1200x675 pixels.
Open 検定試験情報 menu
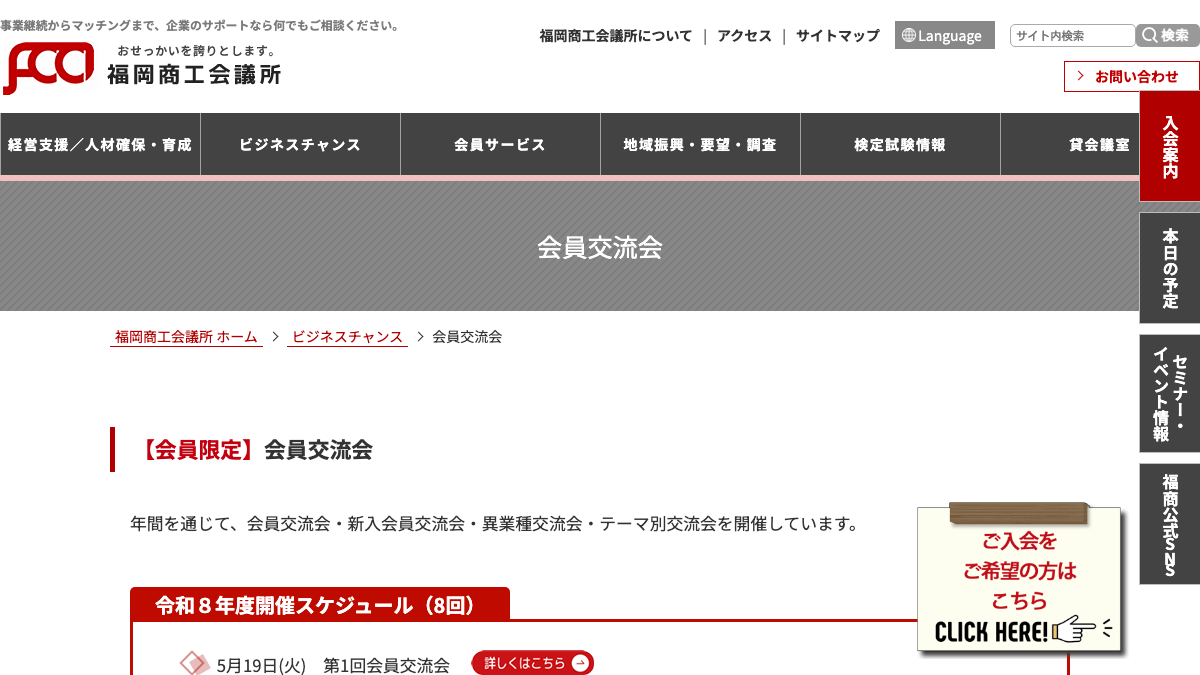(900, 144)
